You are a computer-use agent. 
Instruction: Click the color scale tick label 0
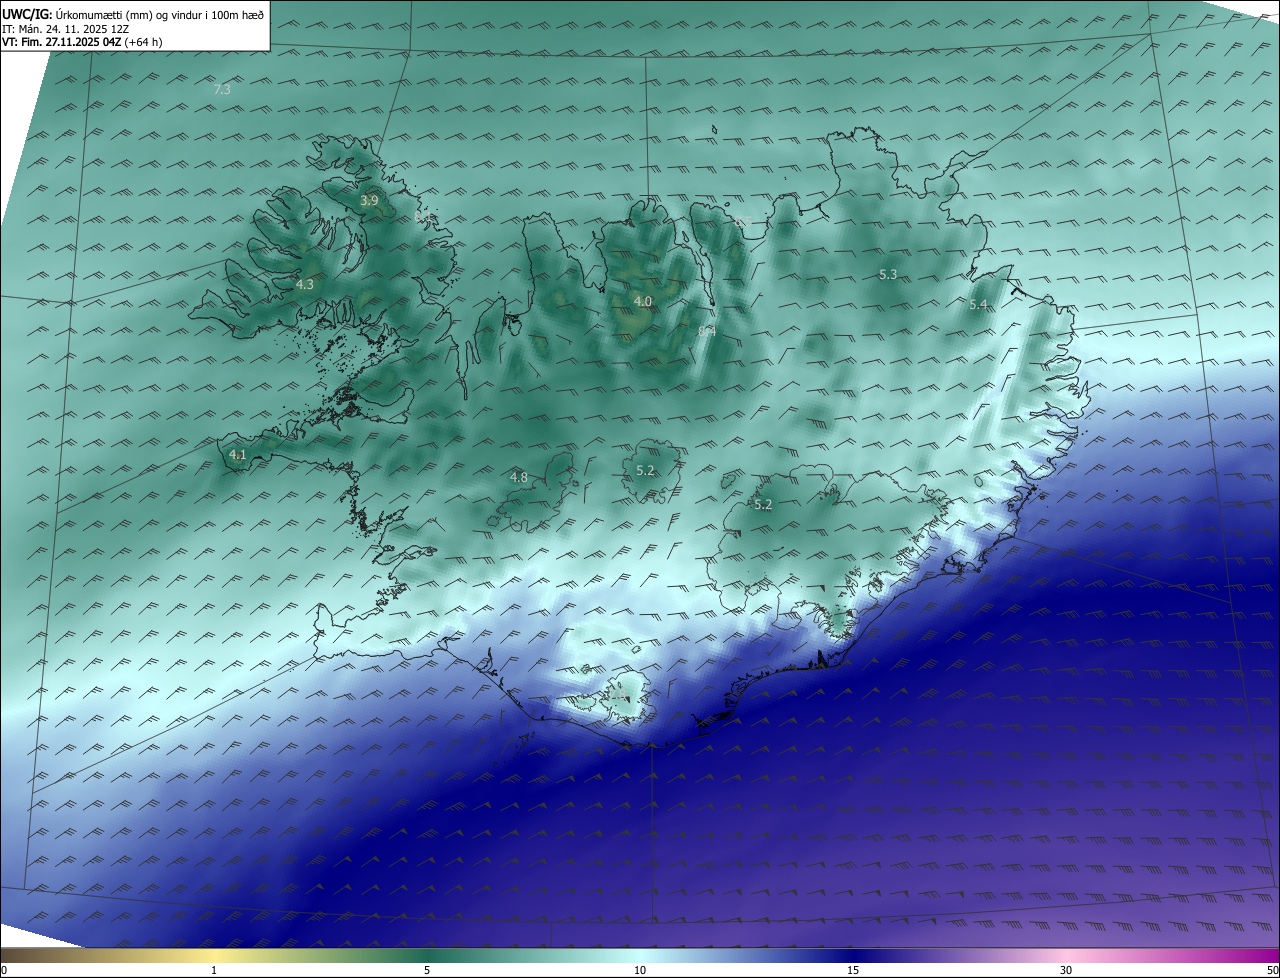(4, 971)
